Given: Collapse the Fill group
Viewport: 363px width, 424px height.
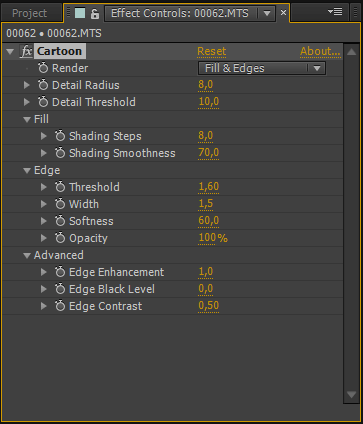Looking at the screenshot, I should click(27, 120).
